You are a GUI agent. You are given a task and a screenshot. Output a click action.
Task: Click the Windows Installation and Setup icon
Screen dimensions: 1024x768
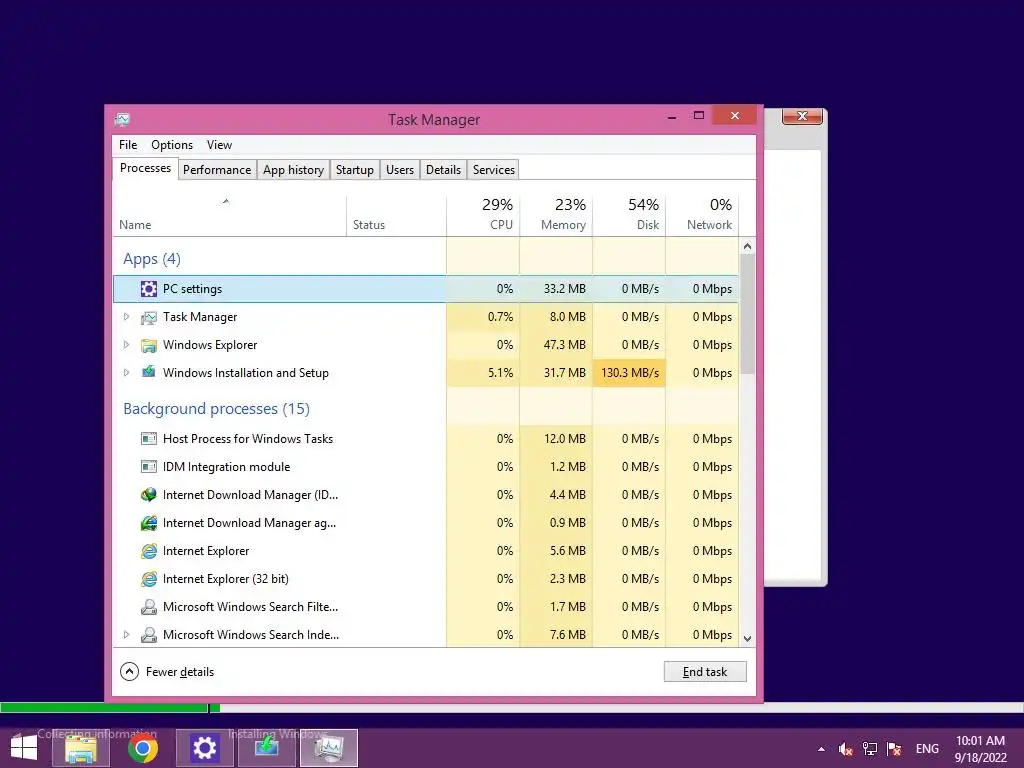click(x=149, y=372)
